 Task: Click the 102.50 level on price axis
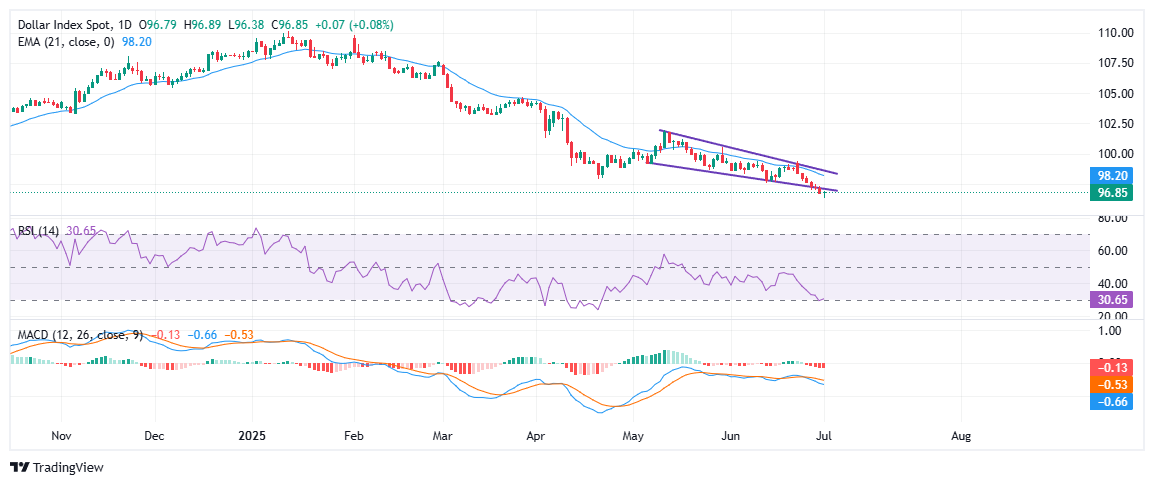1115,123
